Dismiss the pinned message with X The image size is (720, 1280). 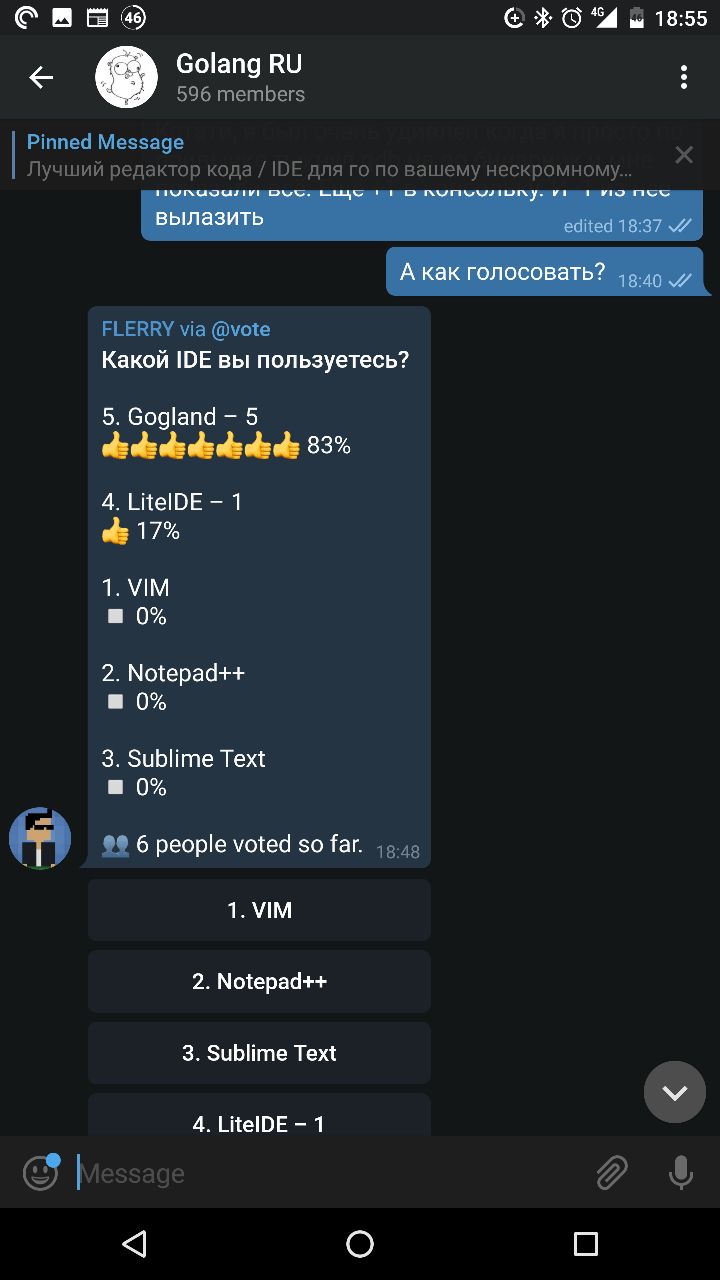pos(684,155)
